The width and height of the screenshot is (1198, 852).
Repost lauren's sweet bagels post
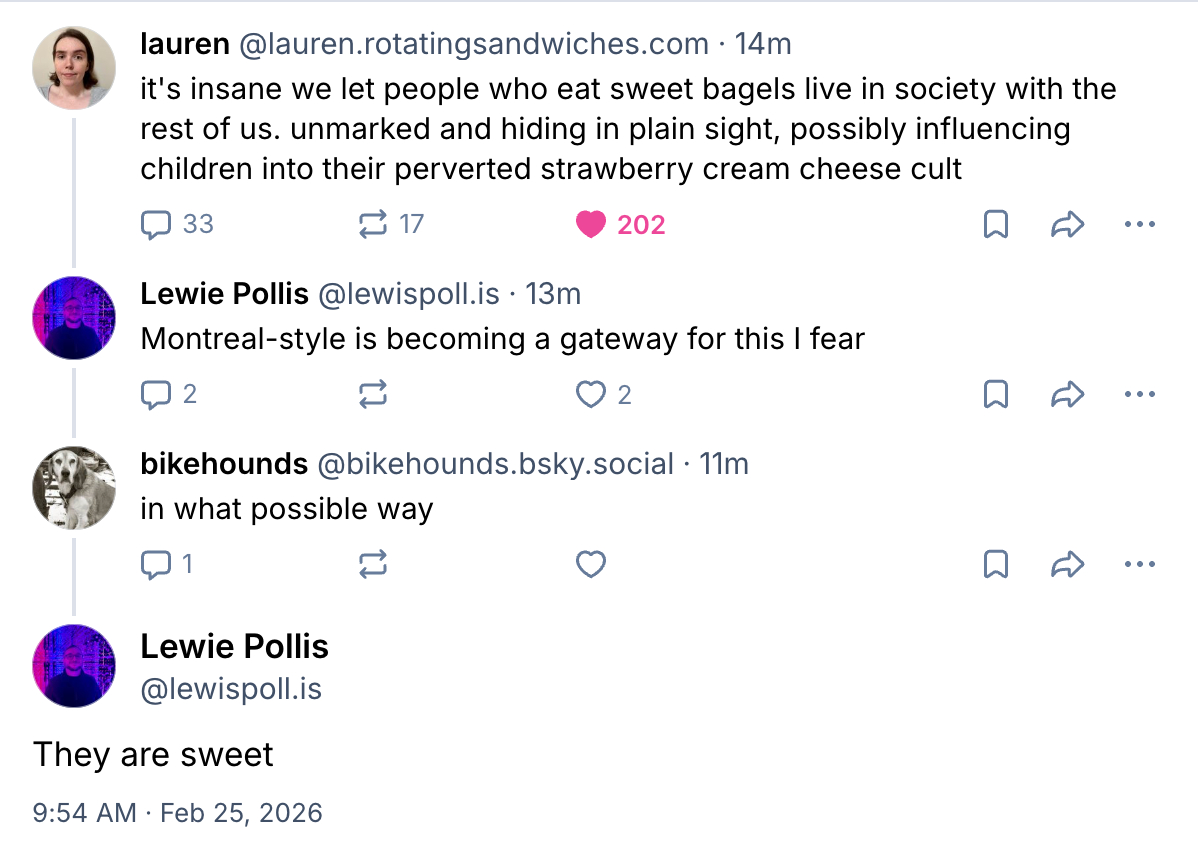pos(373,225)
